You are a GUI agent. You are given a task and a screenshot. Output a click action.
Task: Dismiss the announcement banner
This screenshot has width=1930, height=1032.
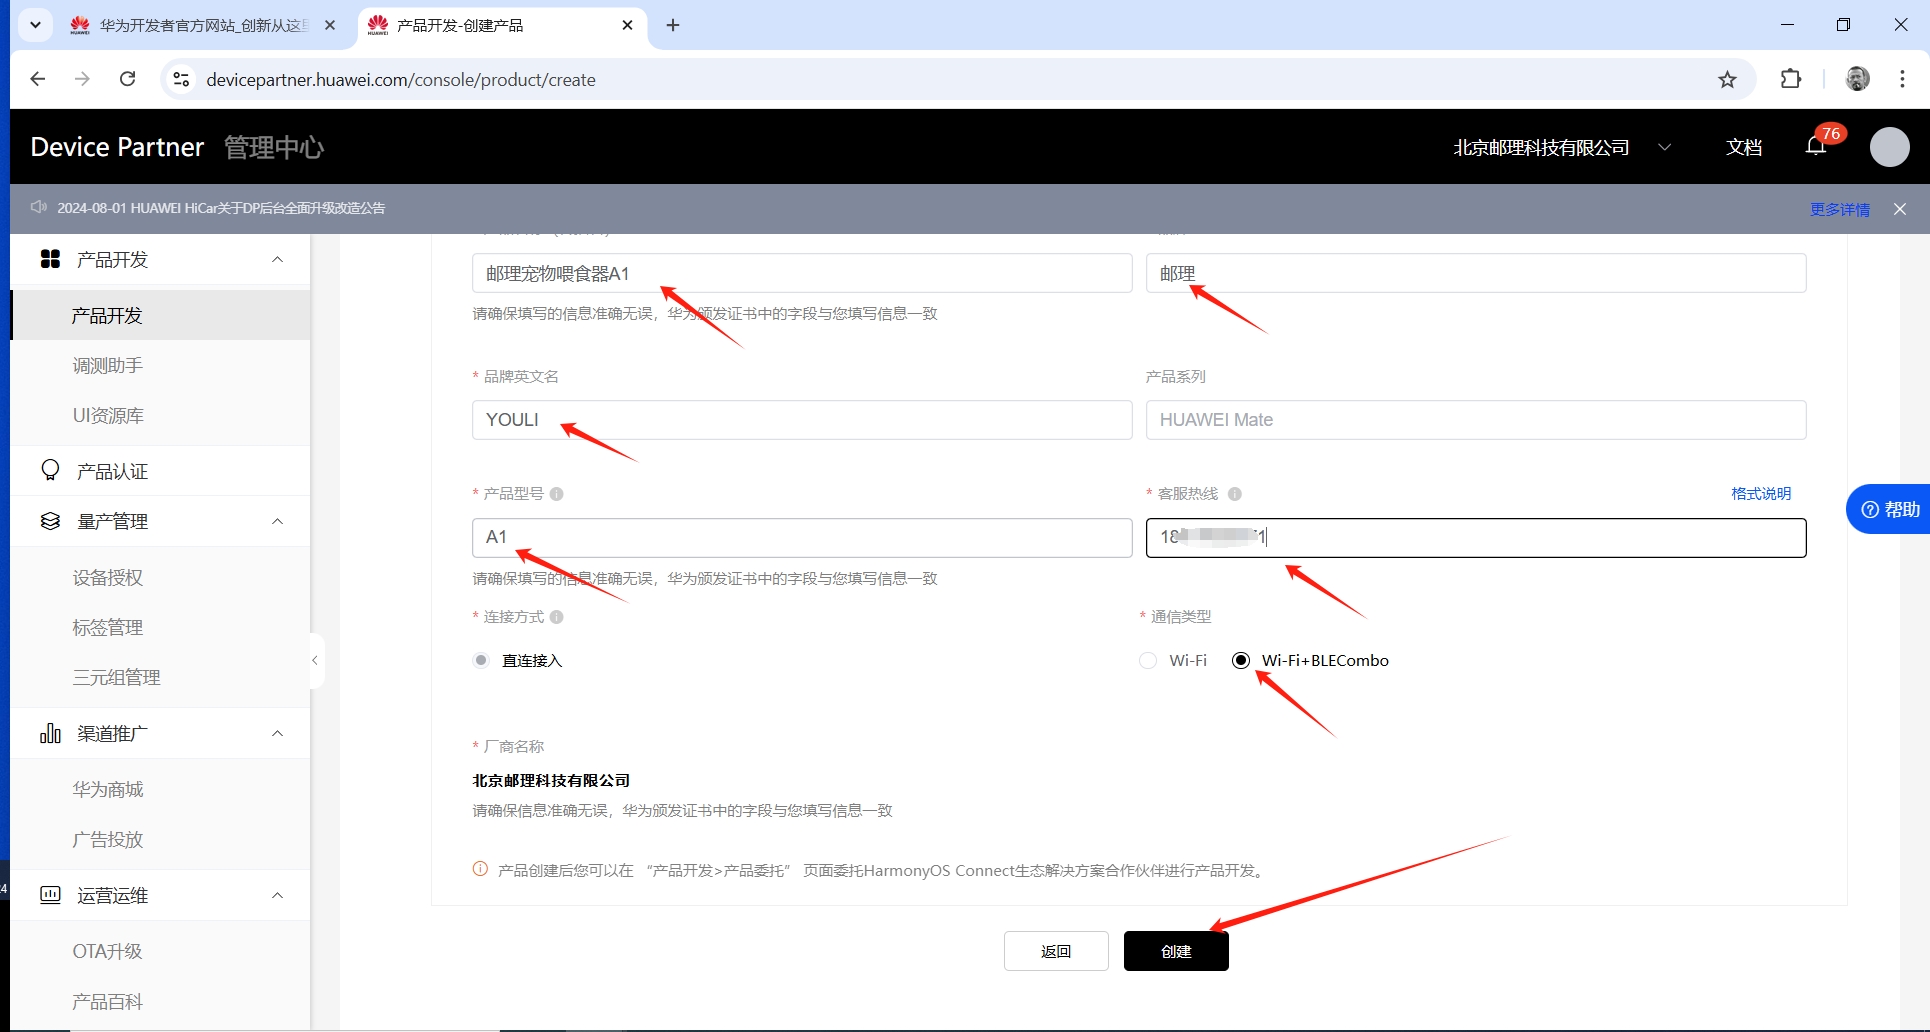tap(1899, 209)
